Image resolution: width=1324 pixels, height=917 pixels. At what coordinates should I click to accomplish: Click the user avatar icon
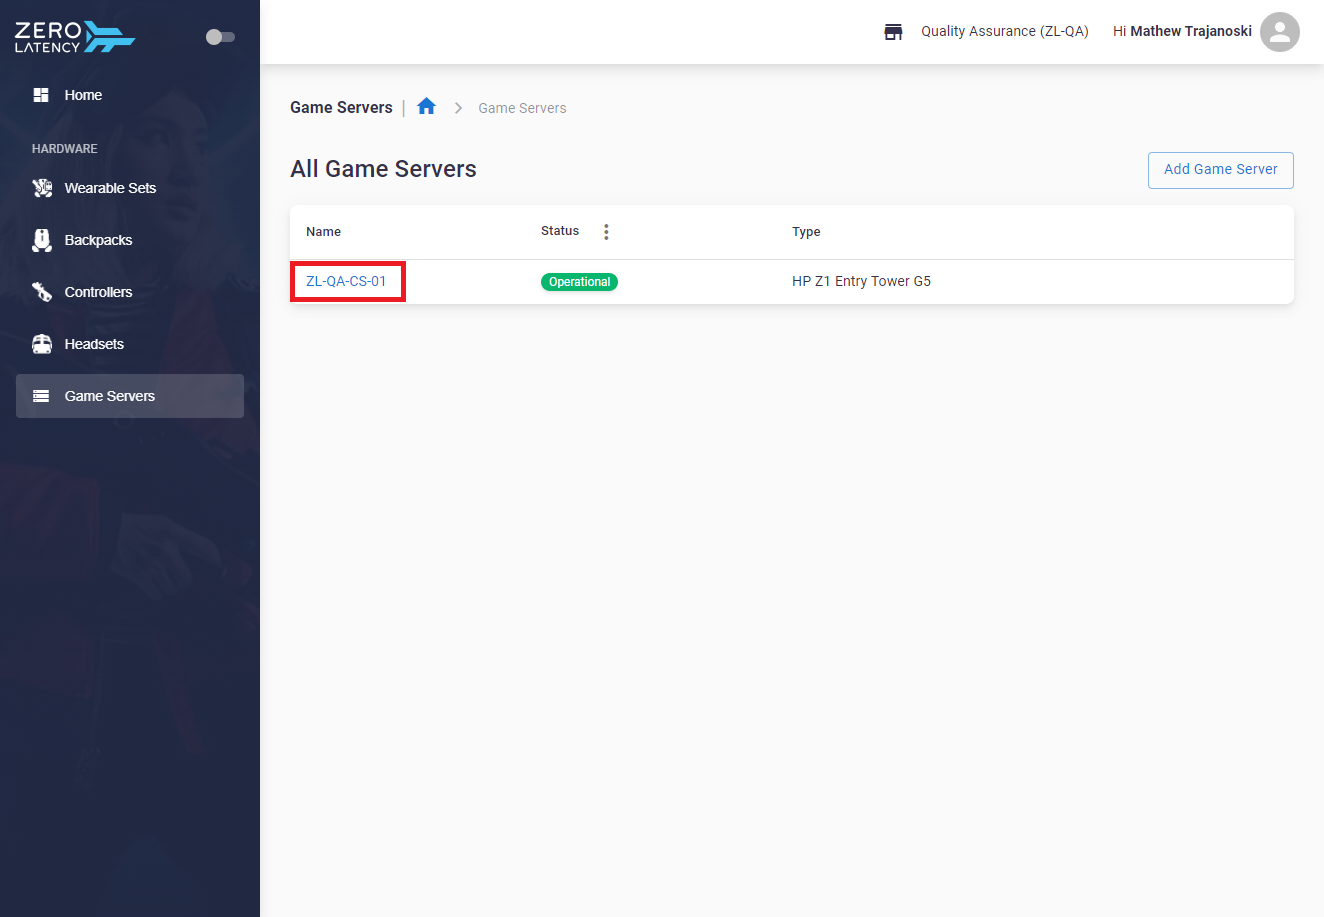tap(1280, 32)
